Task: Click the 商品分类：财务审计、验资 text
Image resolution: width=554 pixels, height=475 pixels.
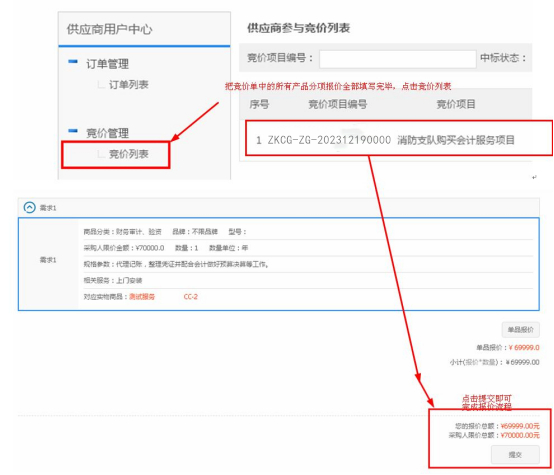Action: click(x=123, y=232)
